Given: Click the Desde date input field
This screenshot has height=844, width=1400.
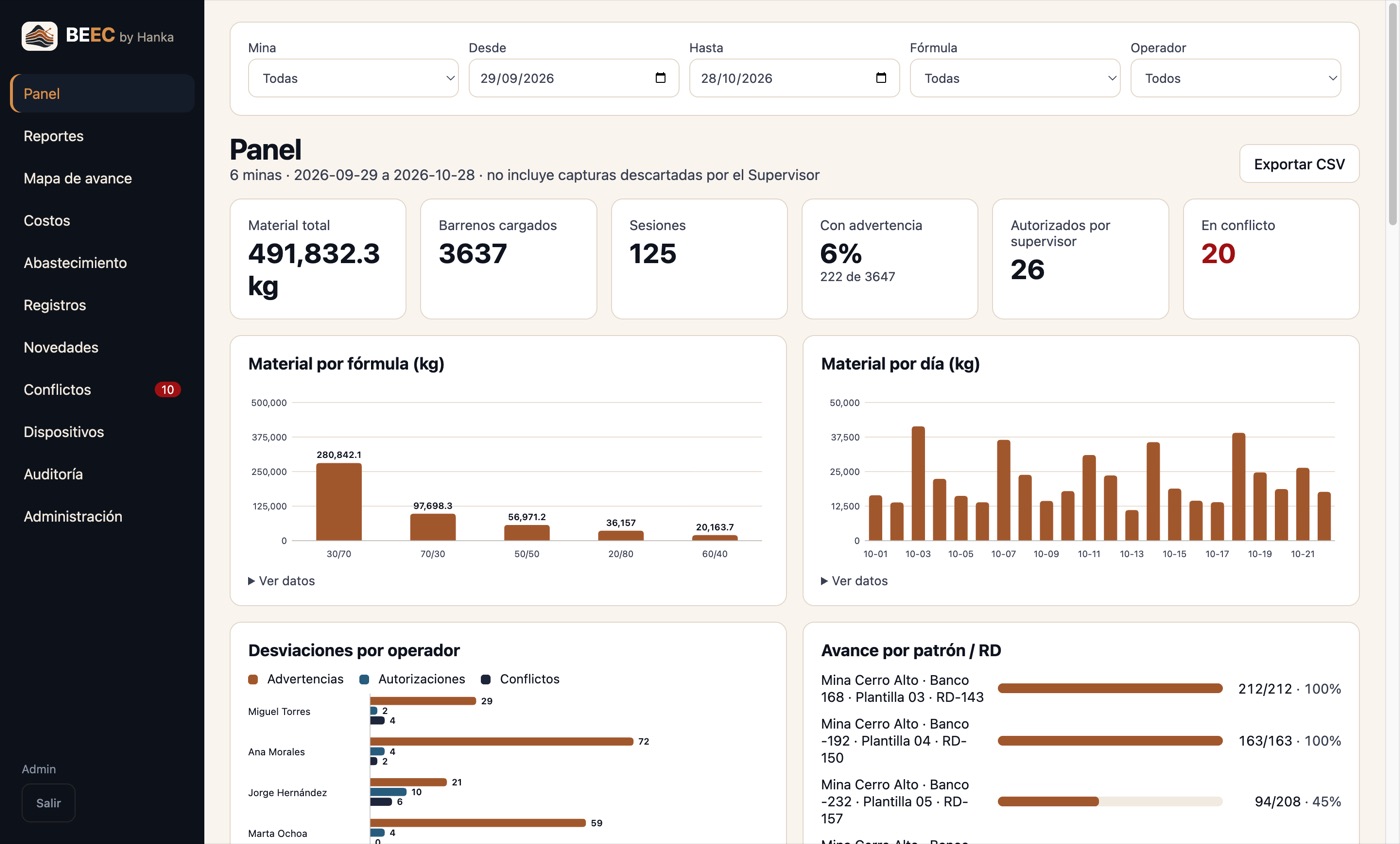Looking at the screenshot, I should click(x=574, y=78).
